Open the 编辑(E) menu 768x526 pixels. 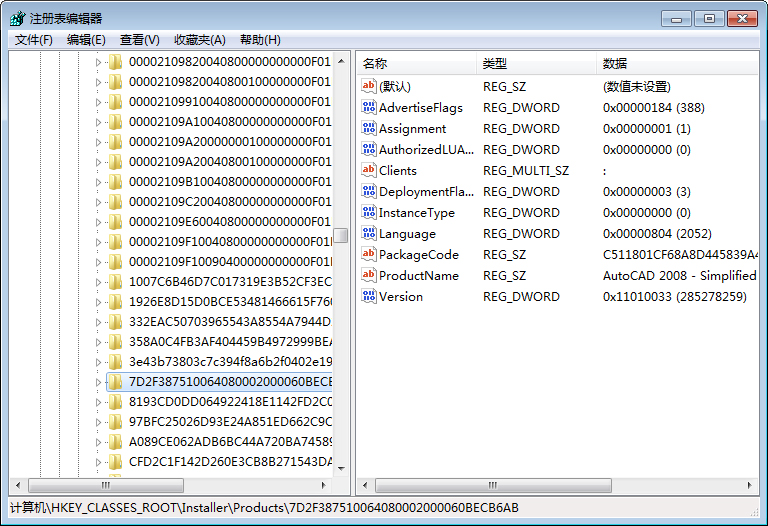click(86, 40)
